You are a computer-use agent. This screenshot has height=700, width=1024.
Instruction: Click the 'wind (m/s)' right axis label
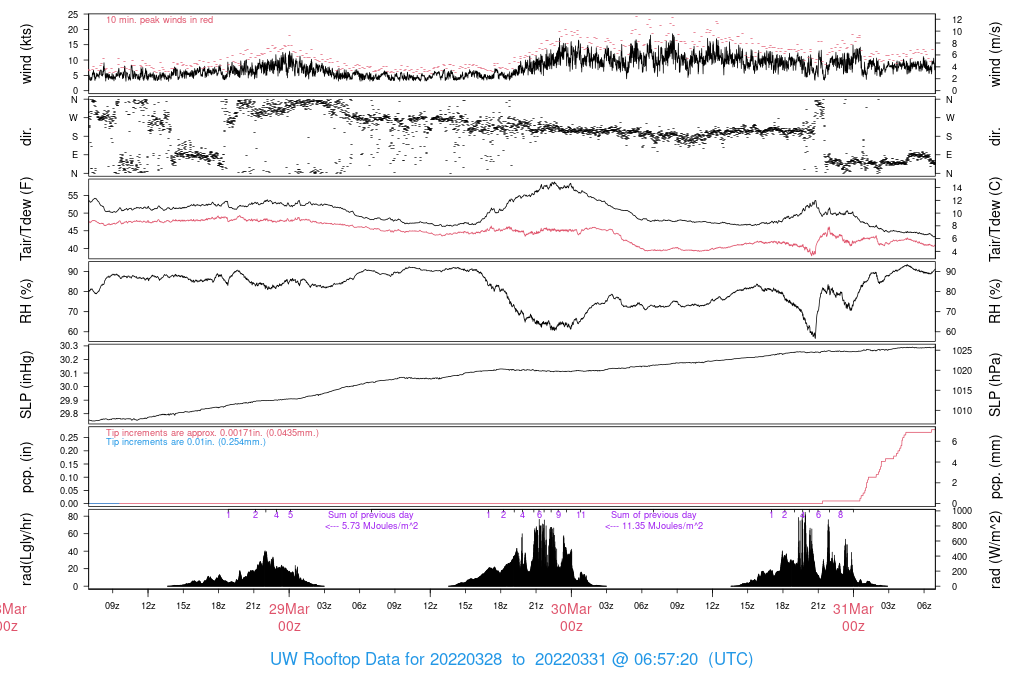[995, 54]
